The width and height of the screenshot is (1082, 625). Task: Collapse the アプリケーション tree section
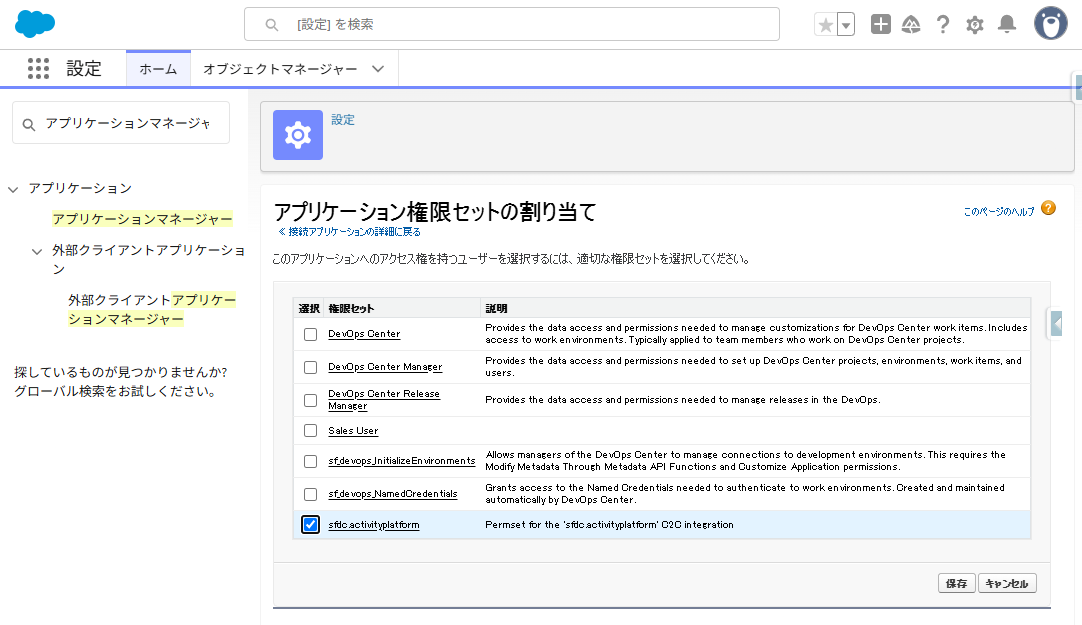tap(13, 189)
